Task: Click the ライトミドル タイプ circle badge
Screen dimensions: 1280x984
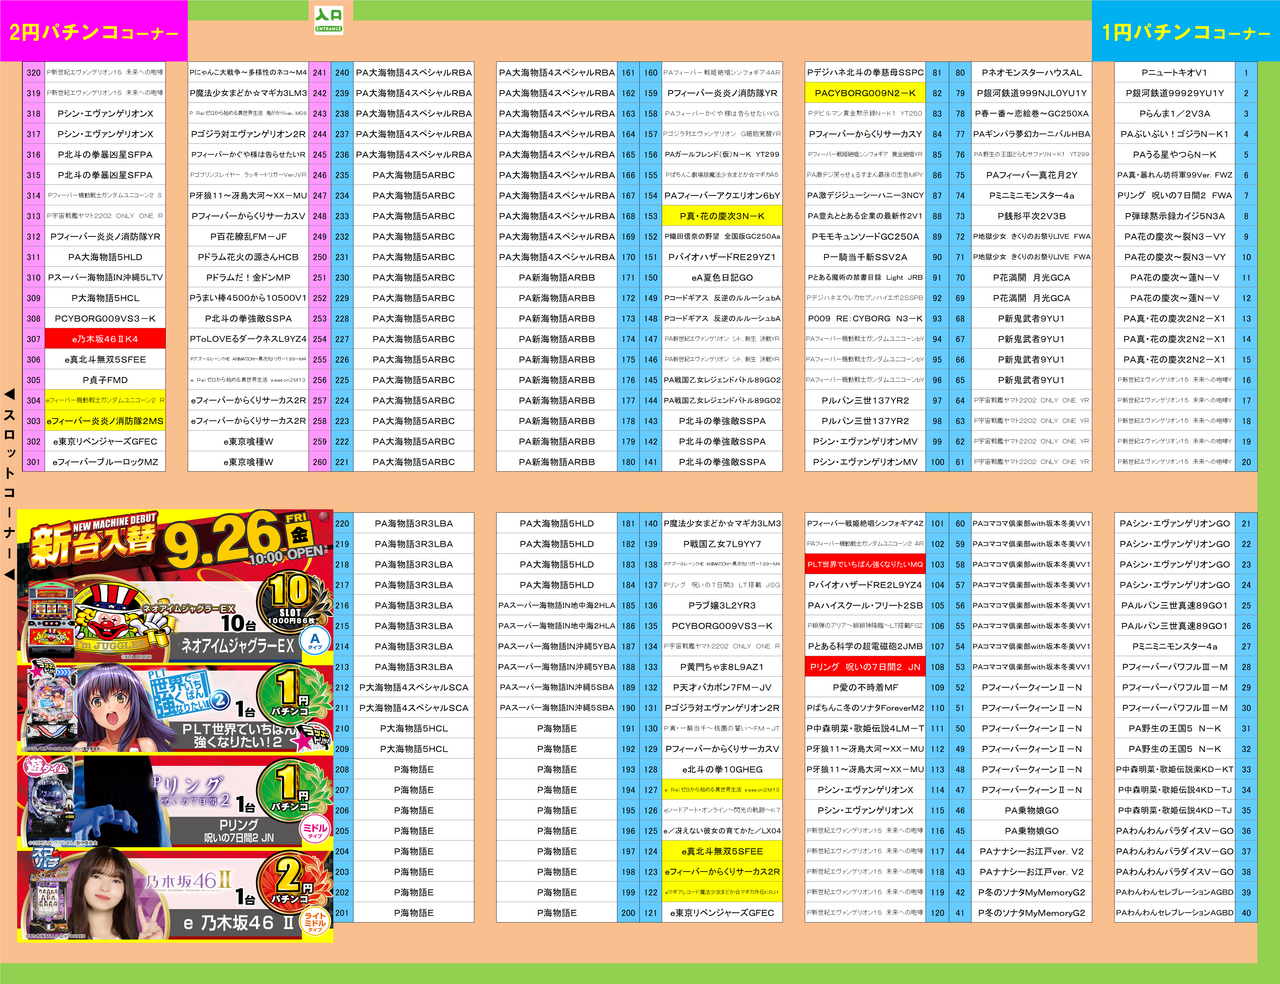Action: [315, 922]
